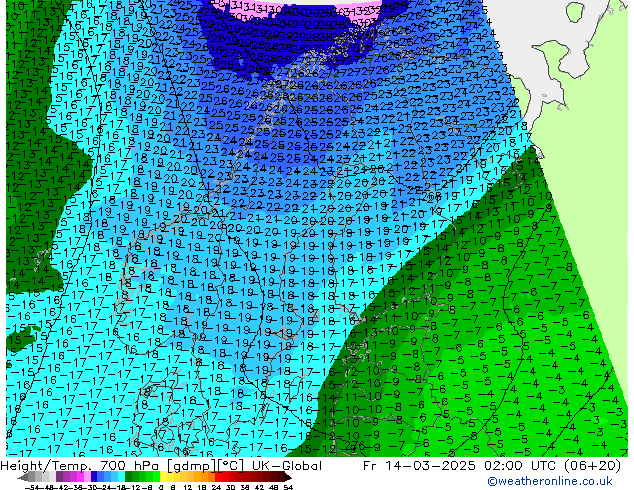Select the dark purple swatch above -42
The height and width of the screenshot is (490, 634).
59,477
